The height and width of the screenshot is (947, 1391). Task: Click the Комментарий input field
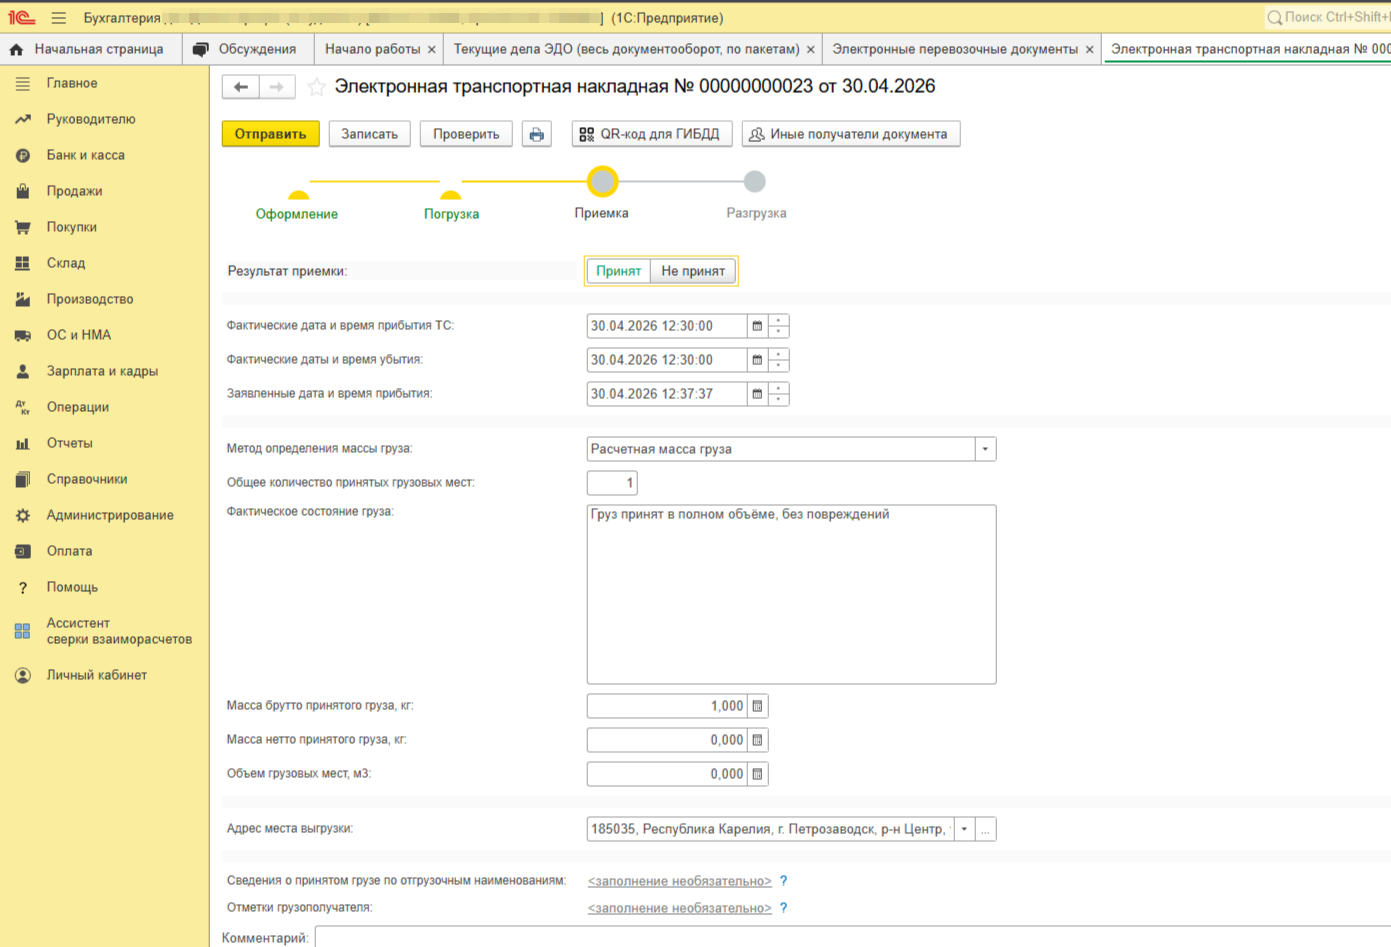[x=850, y=938]
